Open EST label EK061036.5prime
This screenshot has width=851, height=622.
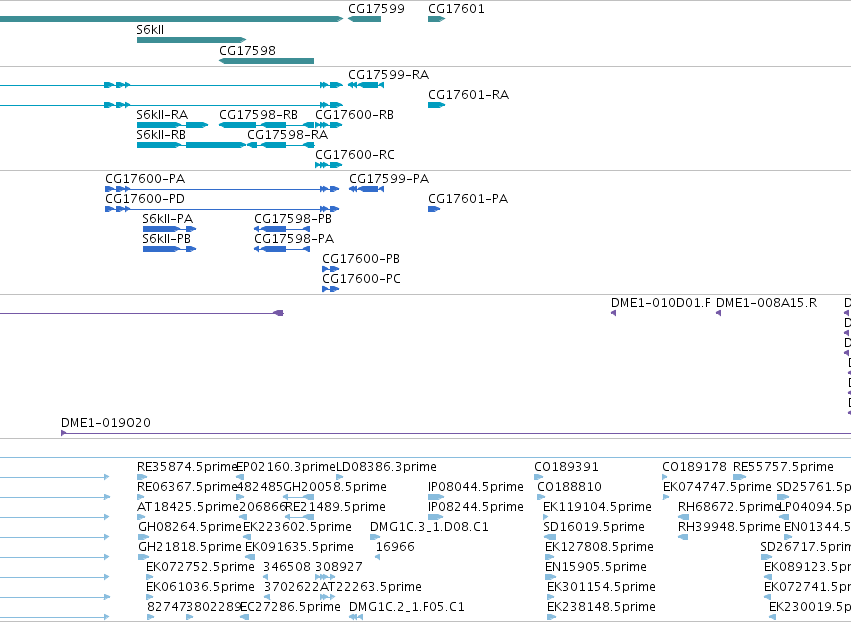[x=200, y=587]
